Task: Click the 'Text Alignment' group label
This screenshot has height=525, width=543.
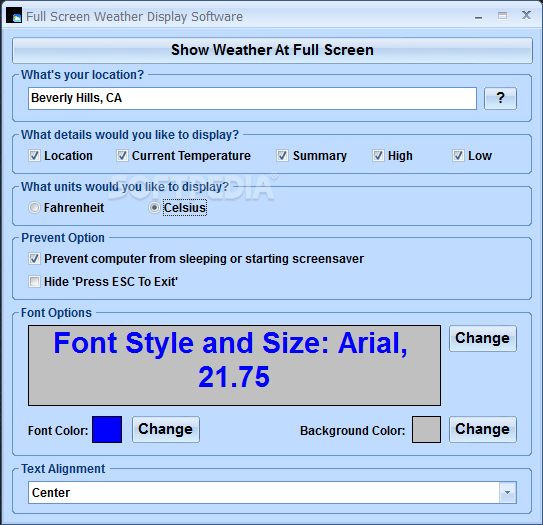Action: (63, 469)
